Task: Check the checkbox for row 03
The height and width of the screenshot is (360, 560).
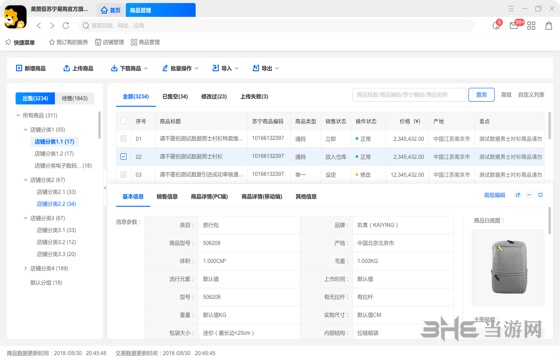Action: click(124, 174)
